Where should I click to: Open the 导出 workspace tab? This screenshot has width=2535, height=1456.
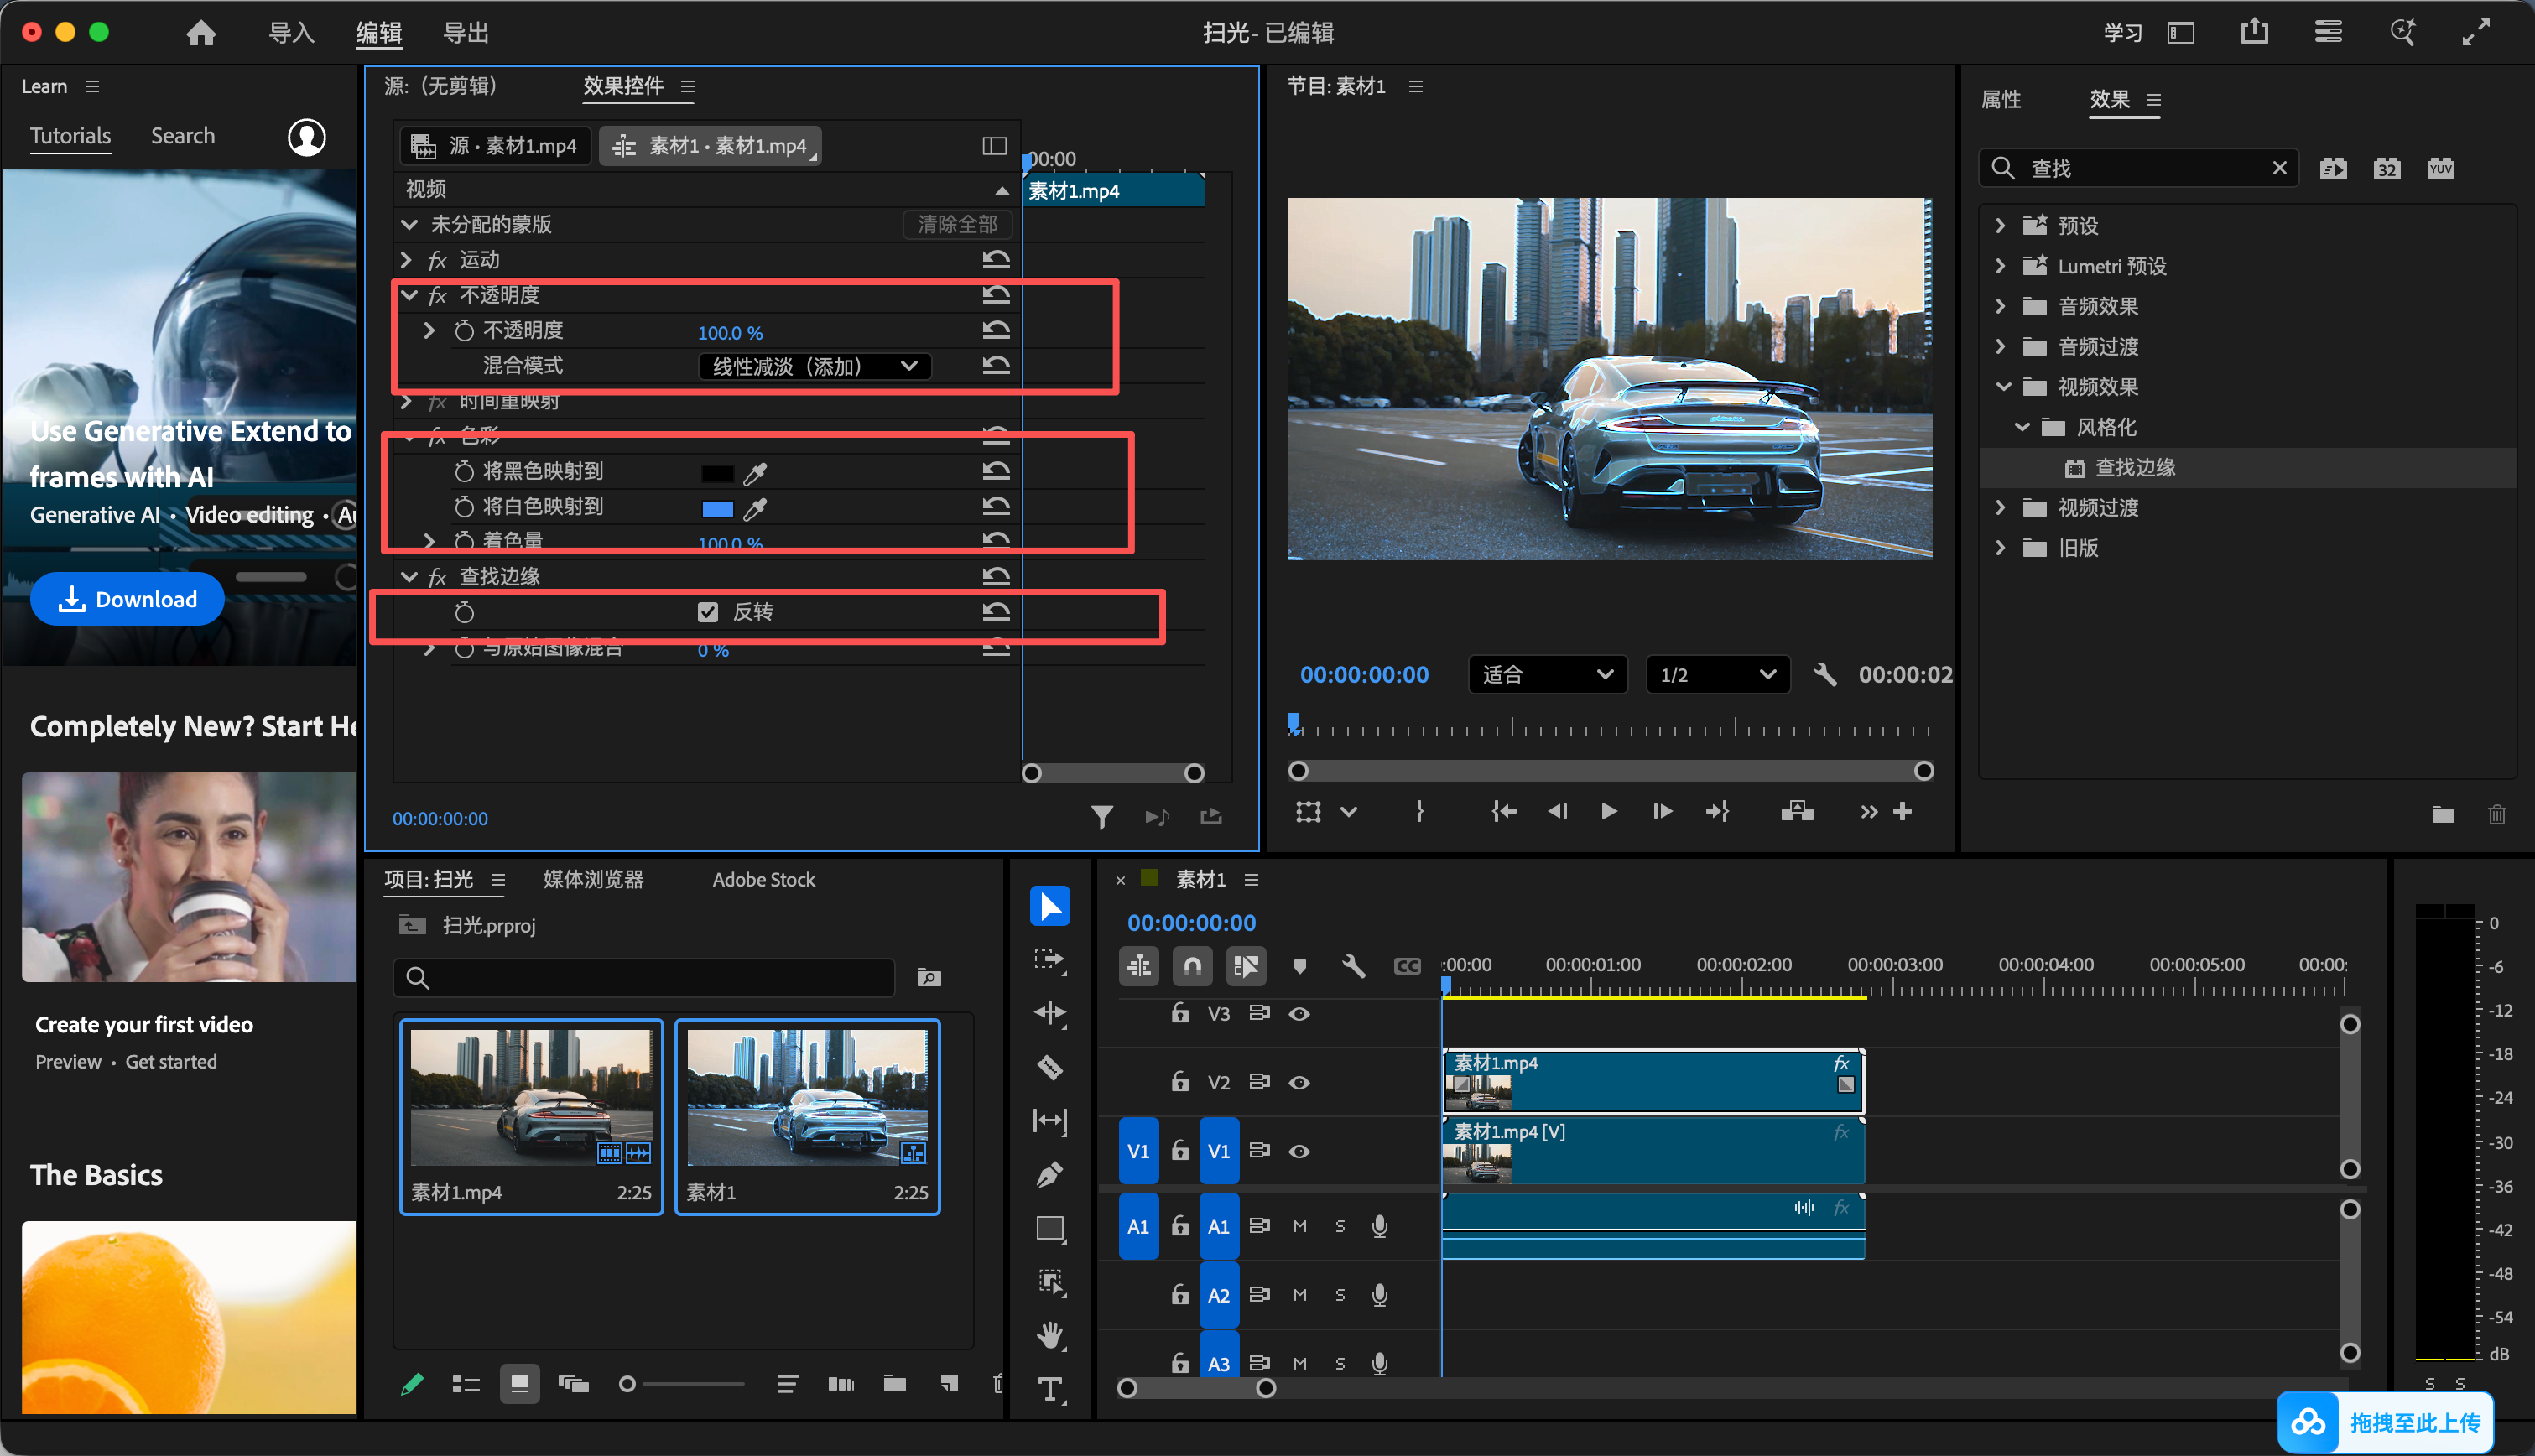(466, 33)
